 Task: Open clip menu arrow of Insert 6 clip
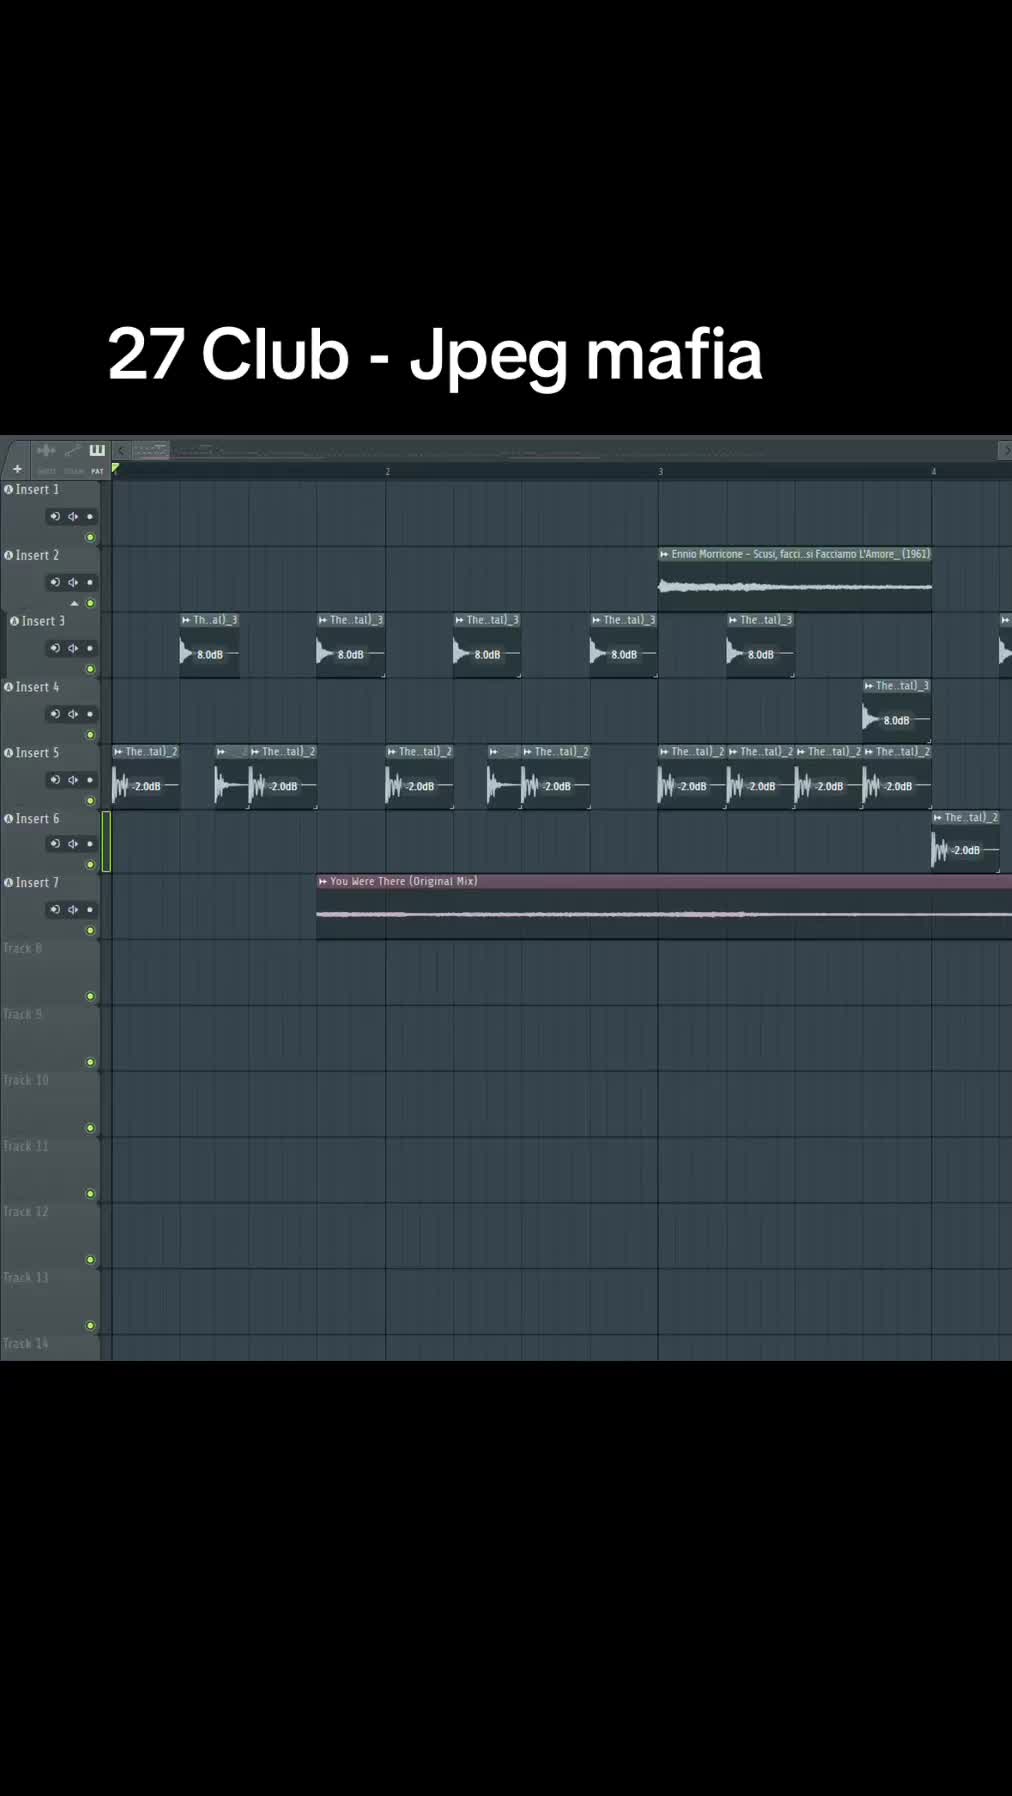click(x=938, y=818)
